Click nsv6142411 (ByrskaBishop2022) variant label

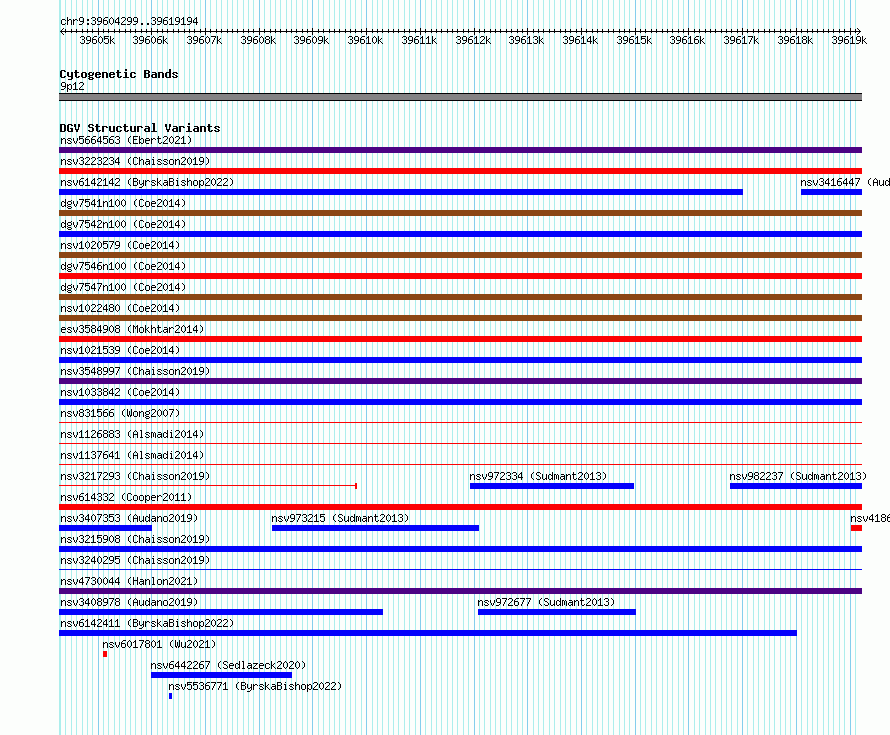click(147, 623)
